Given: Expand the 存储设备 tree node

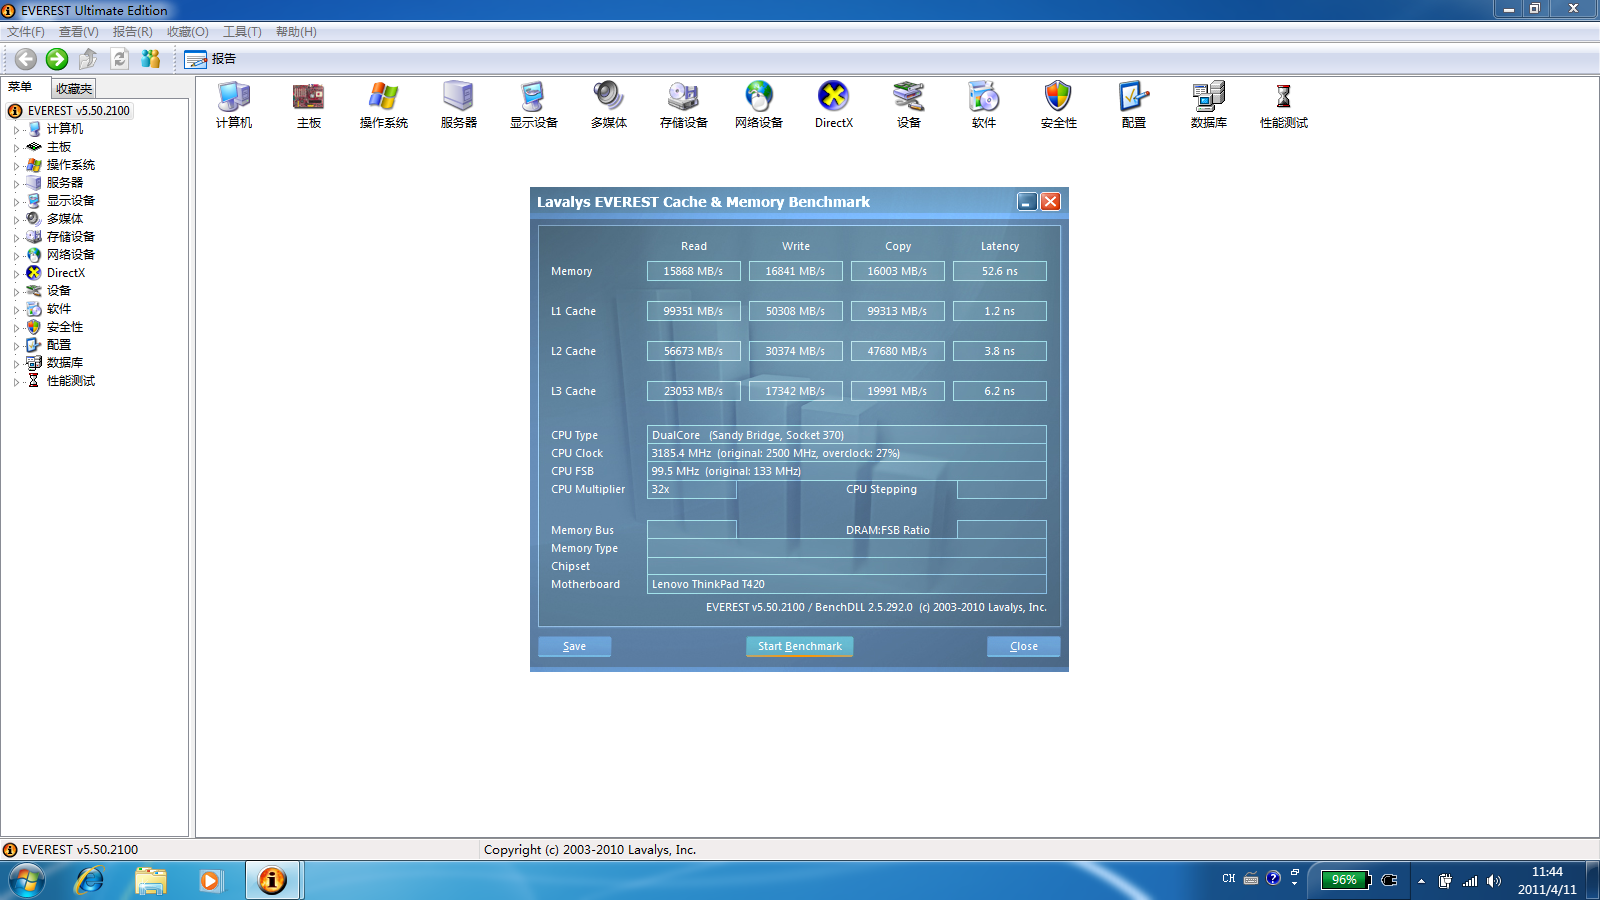Looking at the screenshot, I should [x=16, y=238].
